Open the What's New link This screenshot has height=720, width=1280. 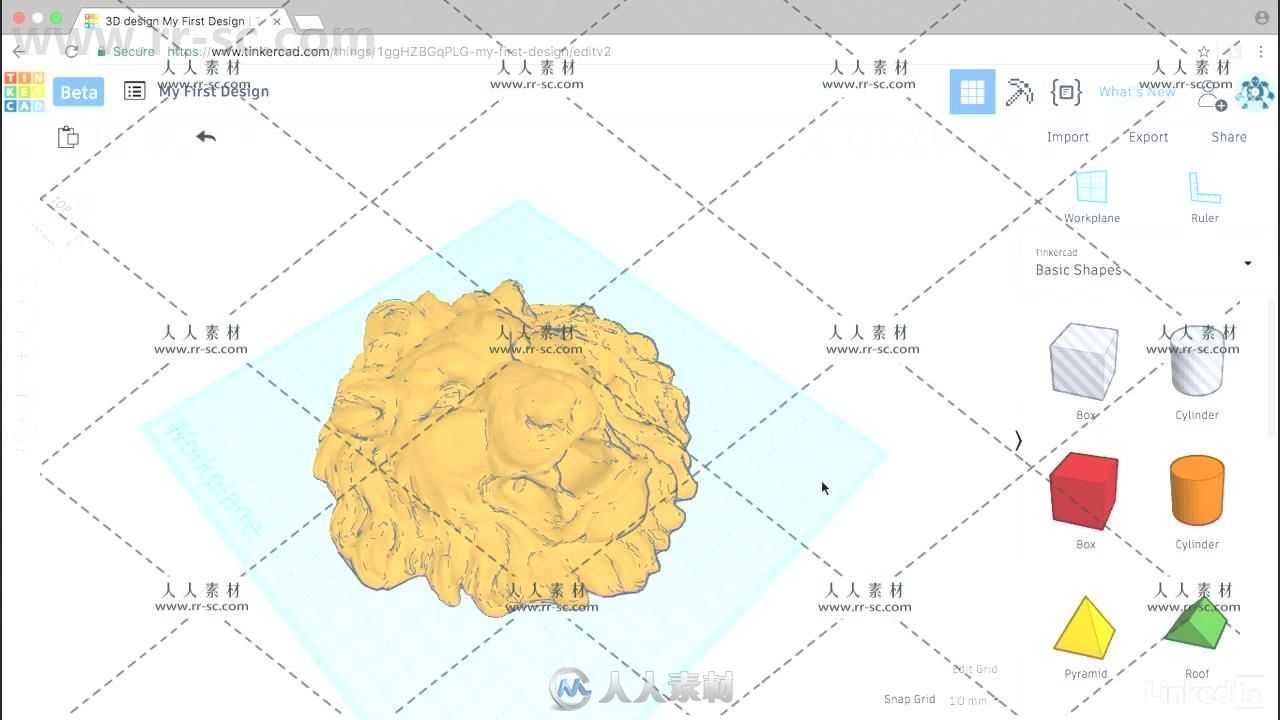(1137, 91)
